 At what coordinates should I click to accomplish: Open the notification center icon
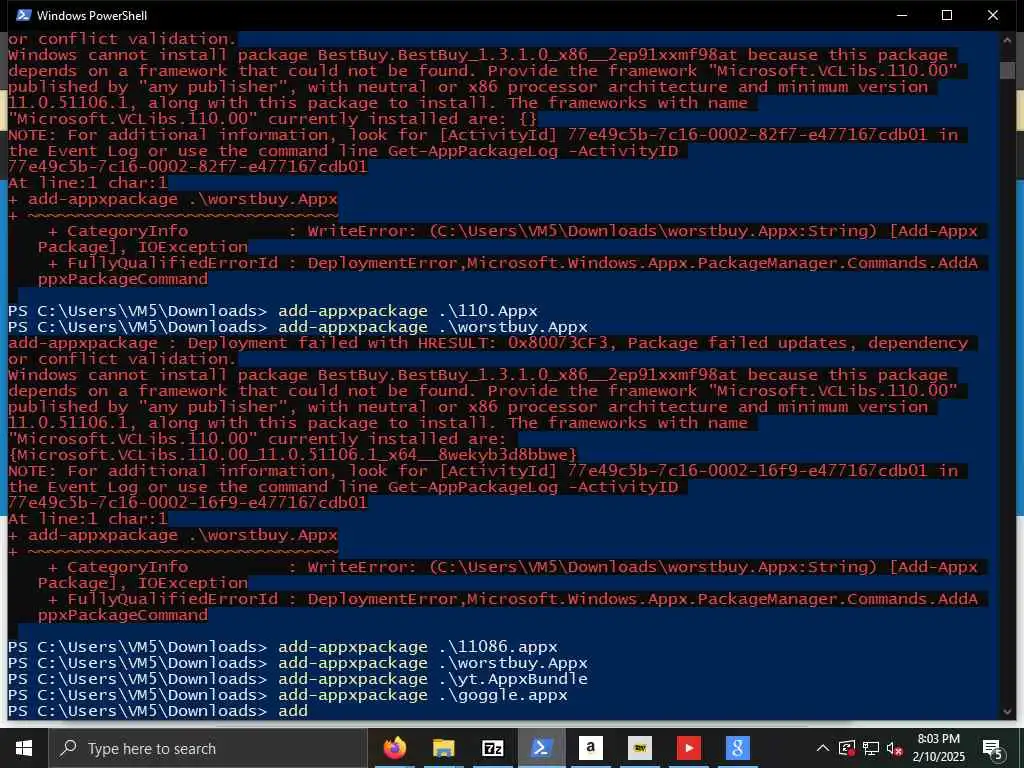click(992, 749)
